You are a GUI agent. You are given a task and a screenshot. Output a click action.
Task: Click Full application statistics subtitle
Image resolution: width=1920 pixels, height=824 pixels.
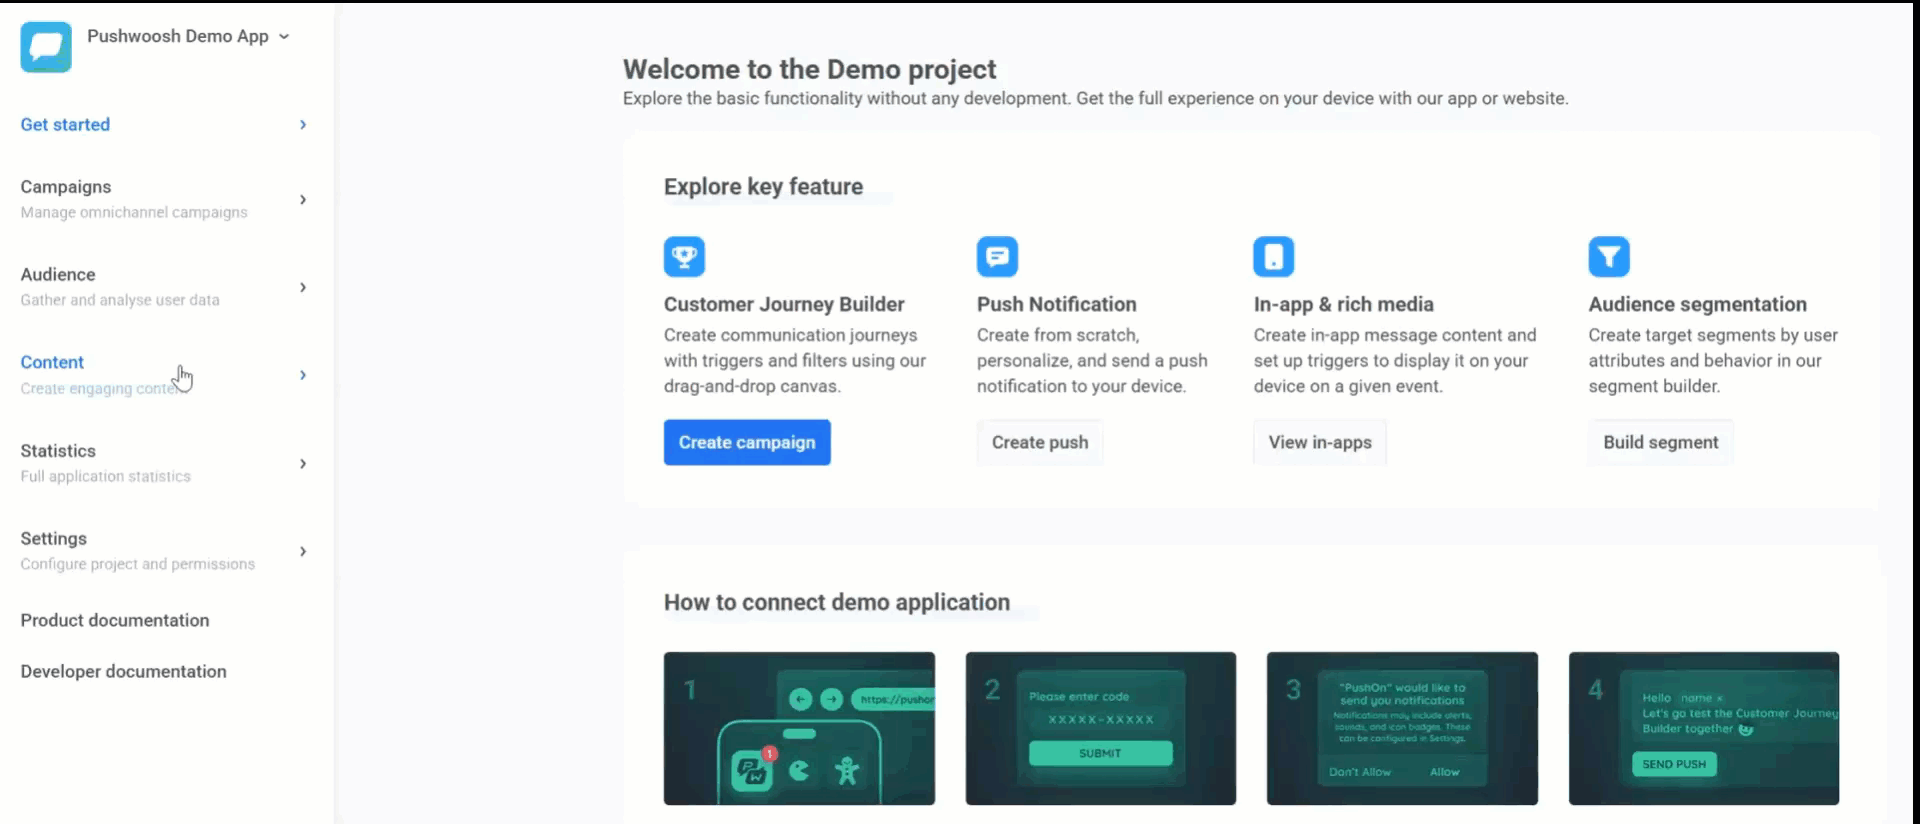(x=105, y=477)
